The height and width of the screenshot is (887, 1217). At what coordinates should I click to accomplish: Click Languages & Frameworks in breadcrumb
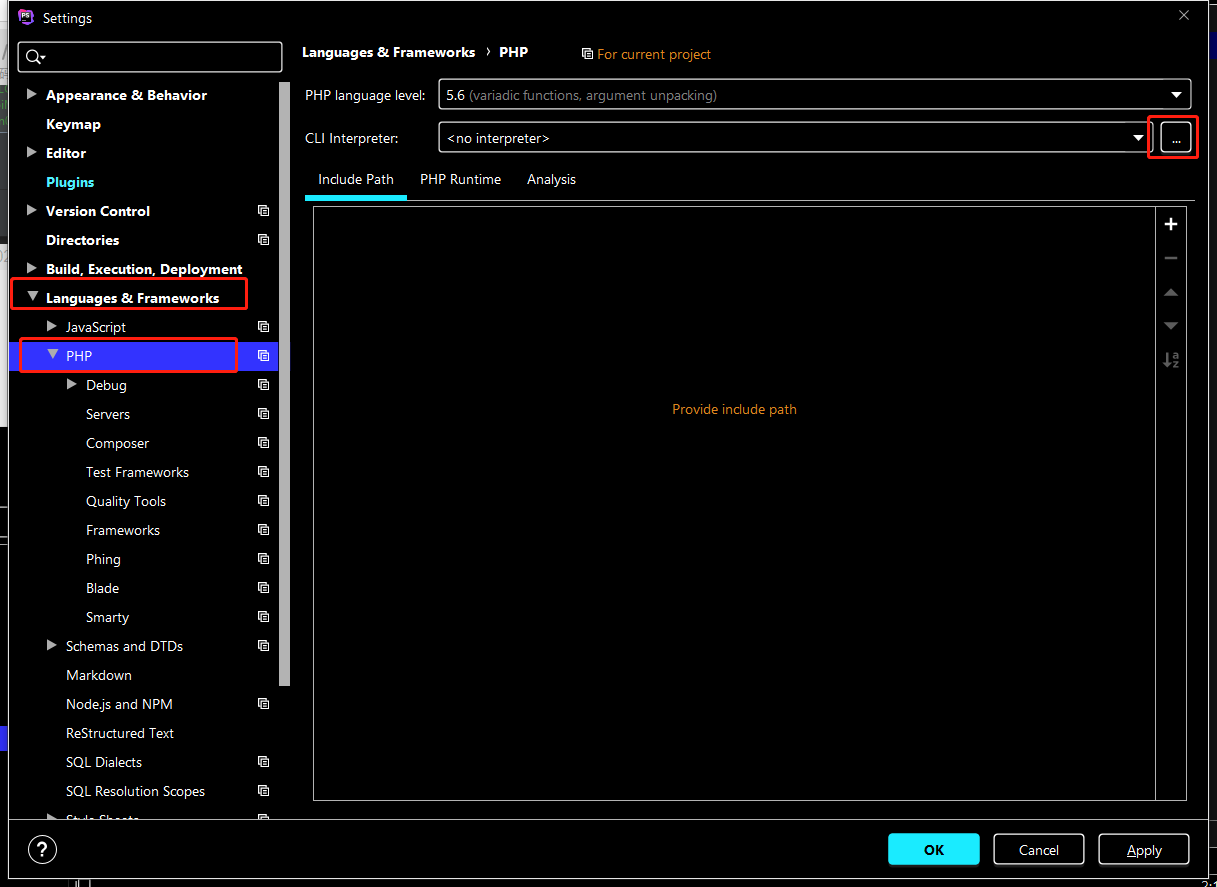click(388, 53)
